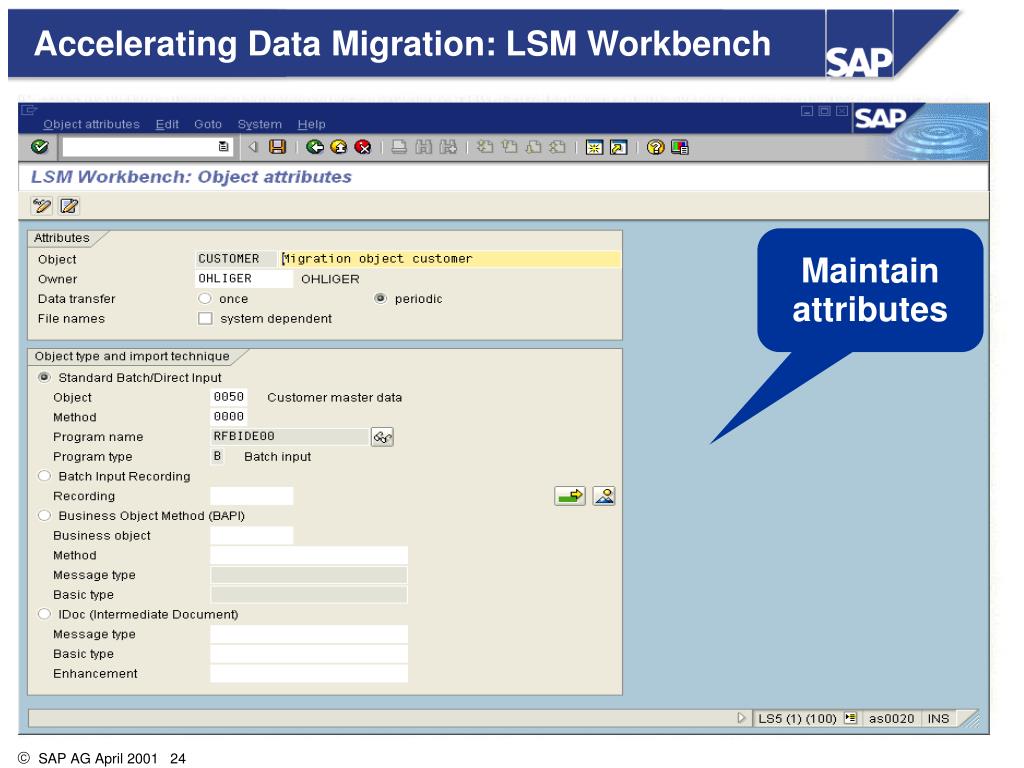Click the green arrow button by Recording
Image resolution: width=1024 pixels, height=768 pixels.
click(569, 496)
